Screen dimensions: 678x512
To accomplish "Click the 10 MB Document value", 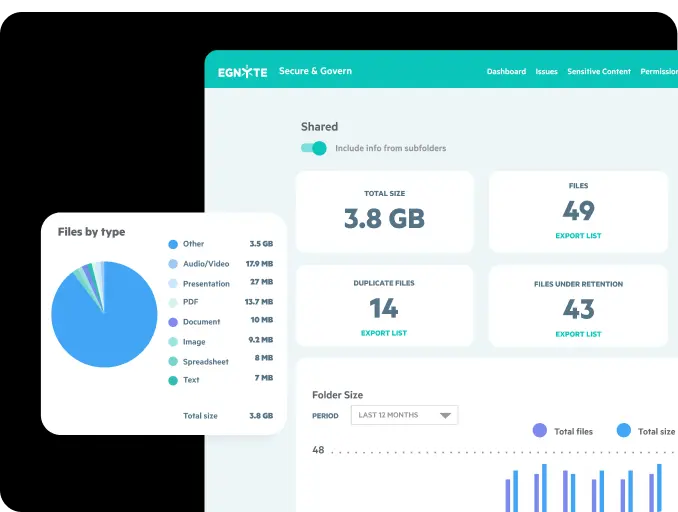I will [x=262, y=320].
